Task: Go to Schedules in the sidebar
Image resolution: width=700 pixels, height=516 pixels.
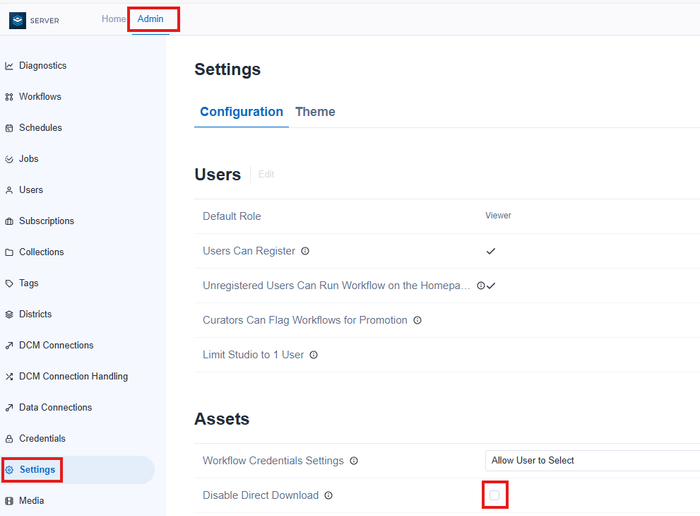Action: point(41,128)
